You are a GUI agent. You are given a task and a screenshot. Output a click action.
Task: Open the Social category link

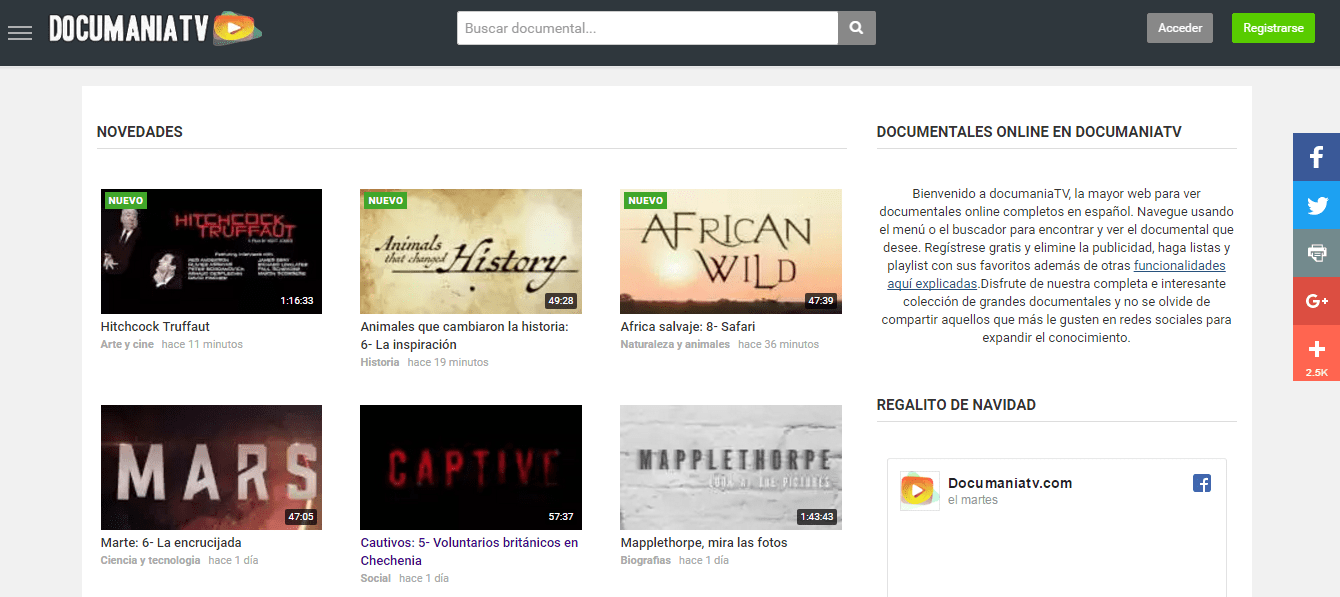pos(376,579)
